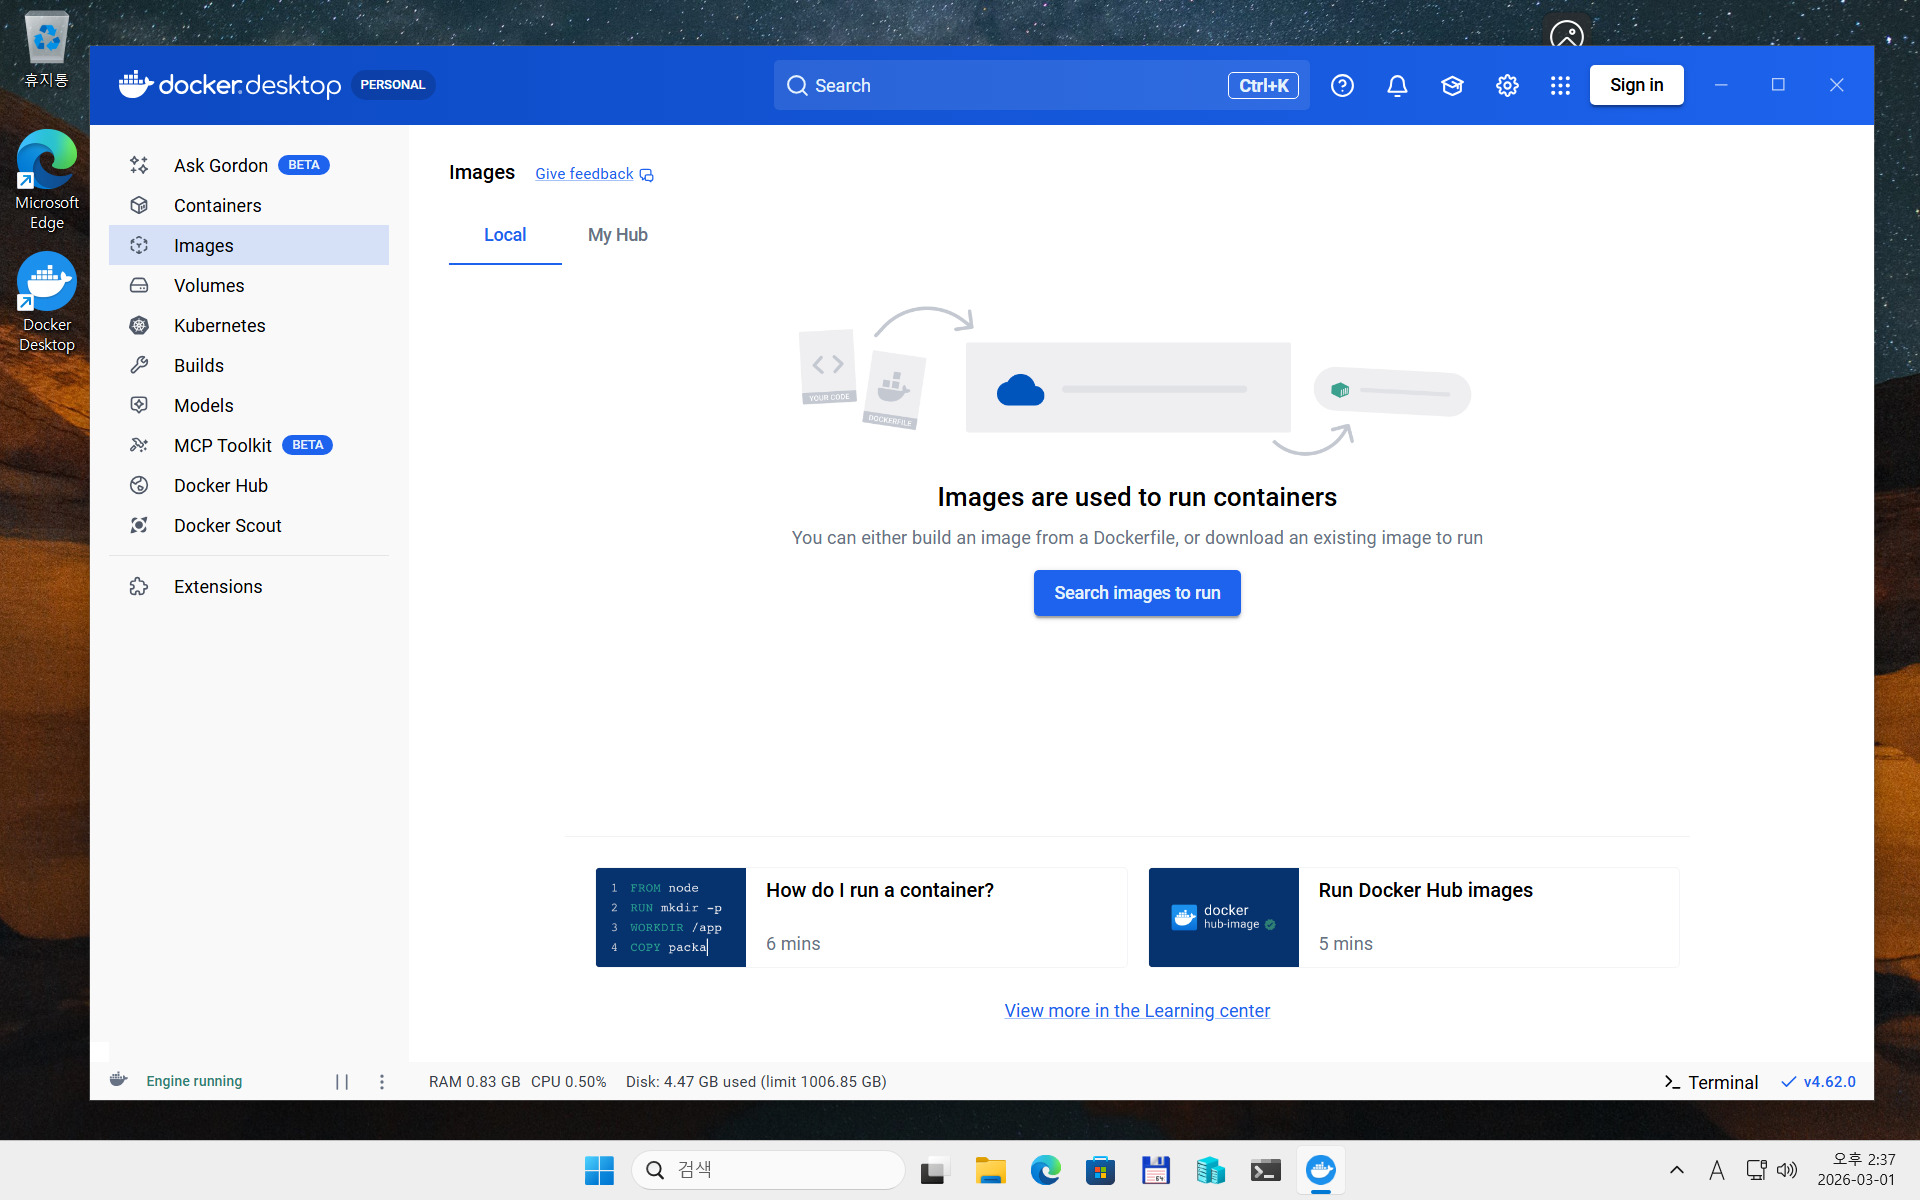Image resolution: width=1920 pixels, height=1200 pixels.
Task: Click the Volumes drive icon
Action: (139, 285)
